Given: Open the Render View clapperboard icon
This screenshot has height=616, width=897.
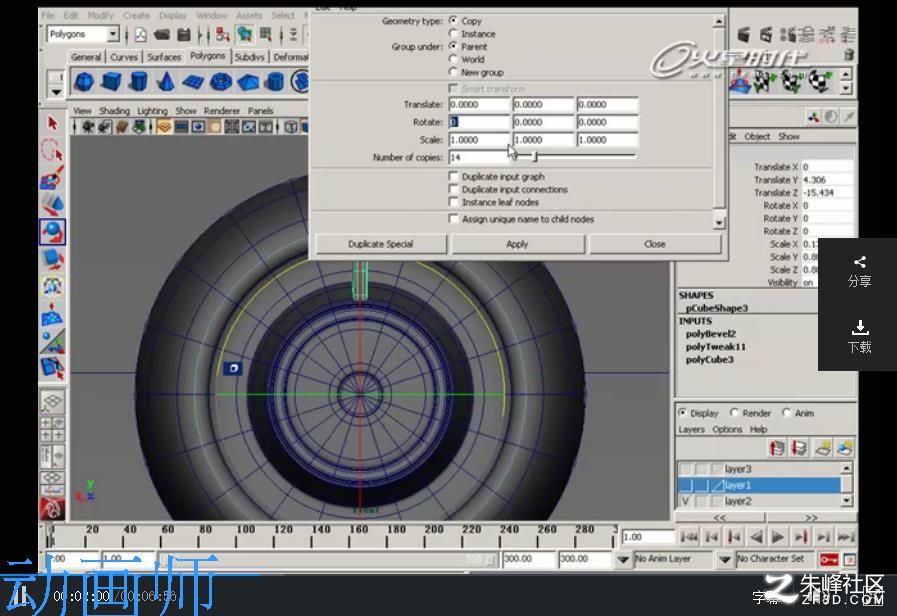Looking at the screenshot, I should coord(744,35).
